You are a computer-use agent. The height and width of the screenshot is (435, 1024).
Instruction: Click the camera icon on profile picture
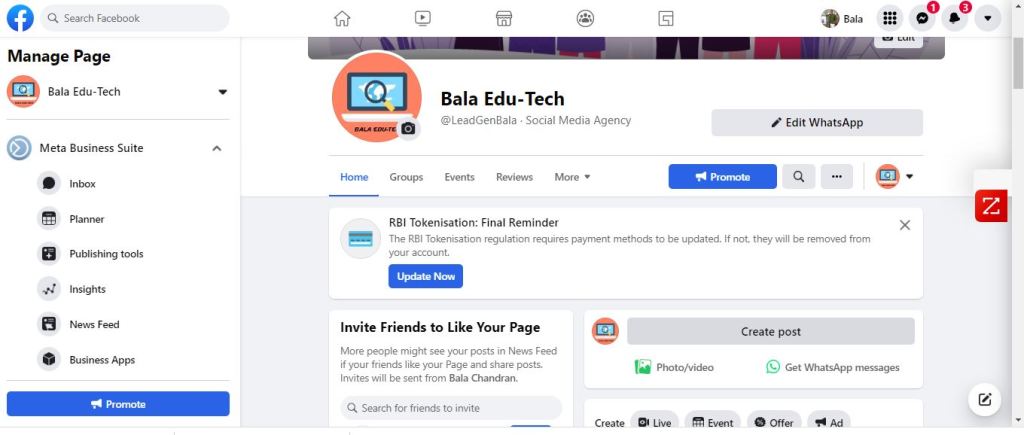point(408,129)
